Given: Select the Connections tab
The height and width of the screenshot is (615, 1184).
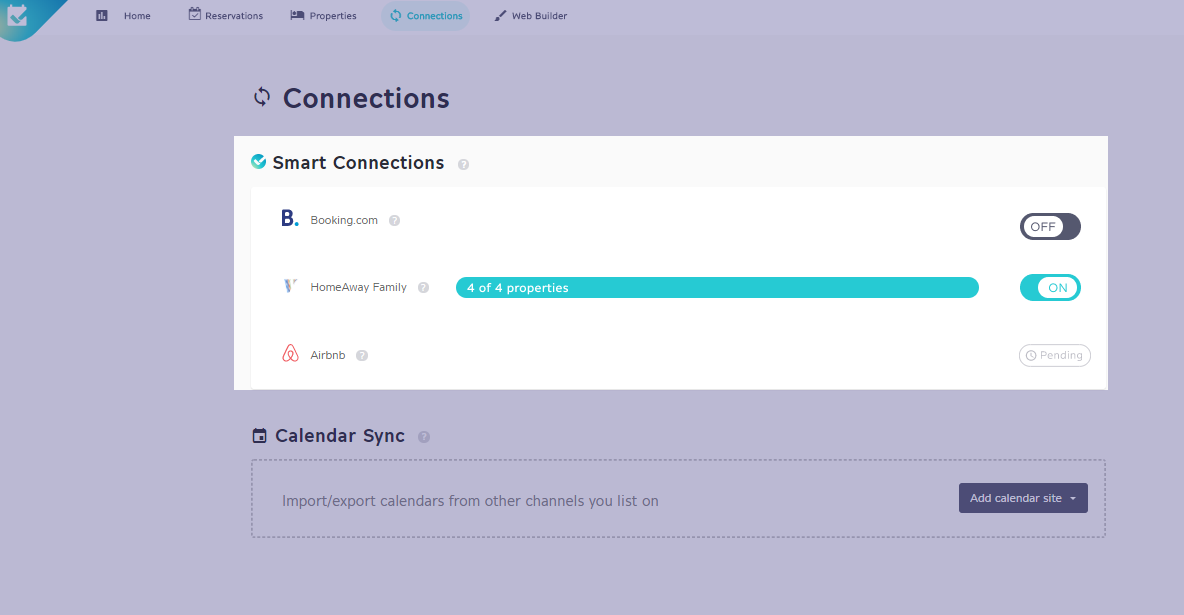Looking at the screenshot, I should pos(426,16).
